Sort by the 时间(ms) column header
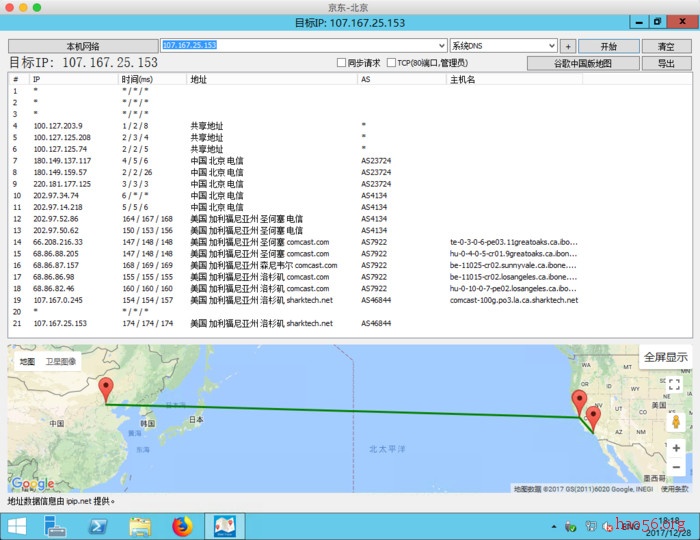 pos(152,79)
